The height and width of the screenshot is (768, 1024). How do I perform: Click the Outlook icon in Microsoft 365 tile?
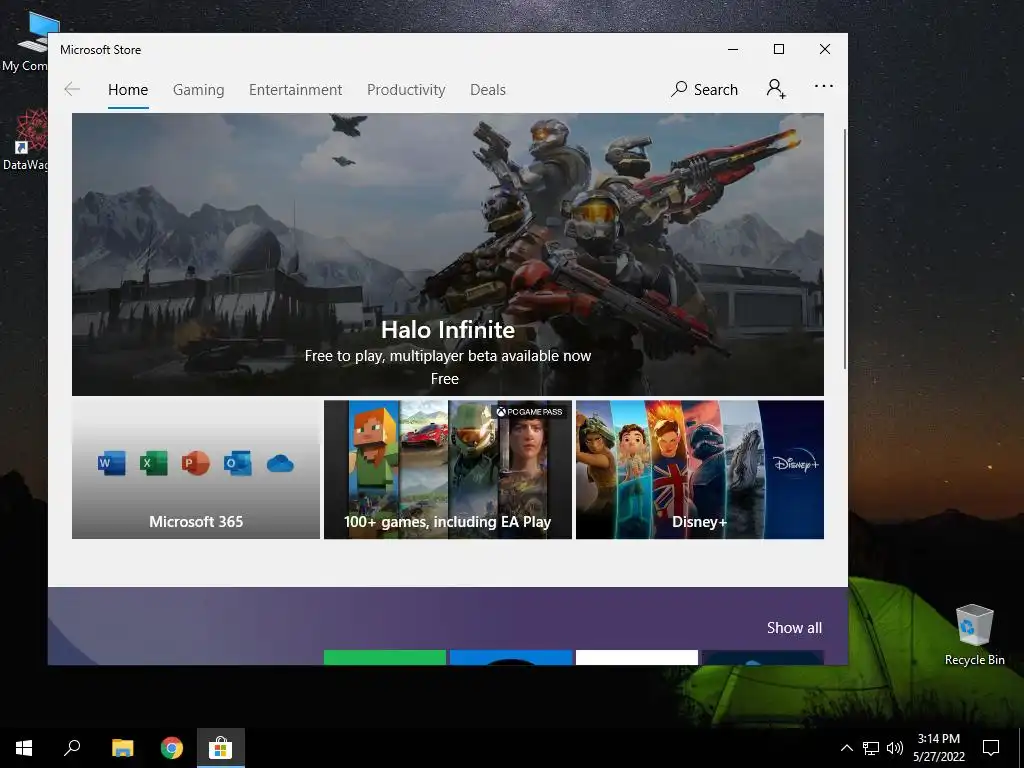tap(237, 463)
